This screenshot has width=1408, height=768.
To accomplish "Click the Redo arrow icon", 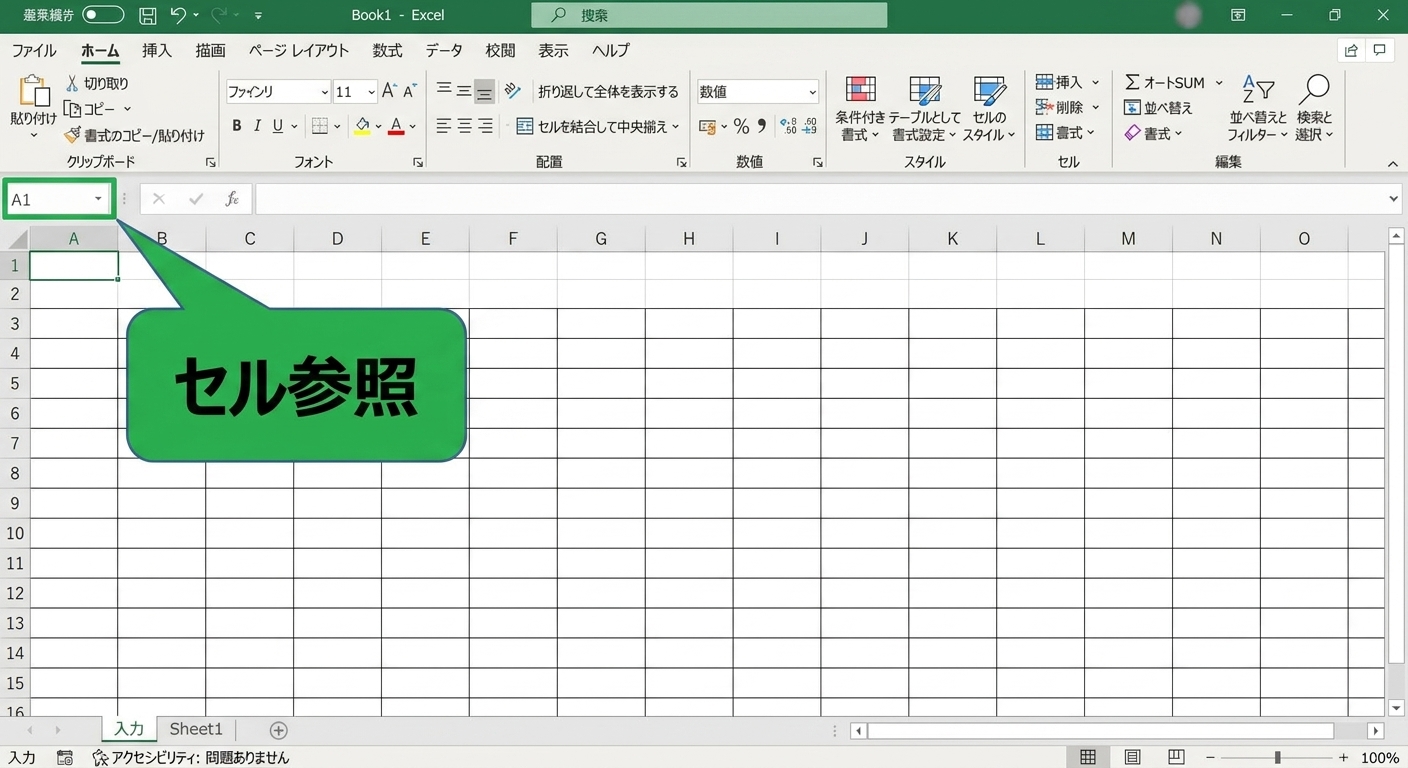I will tap(221, 15).
